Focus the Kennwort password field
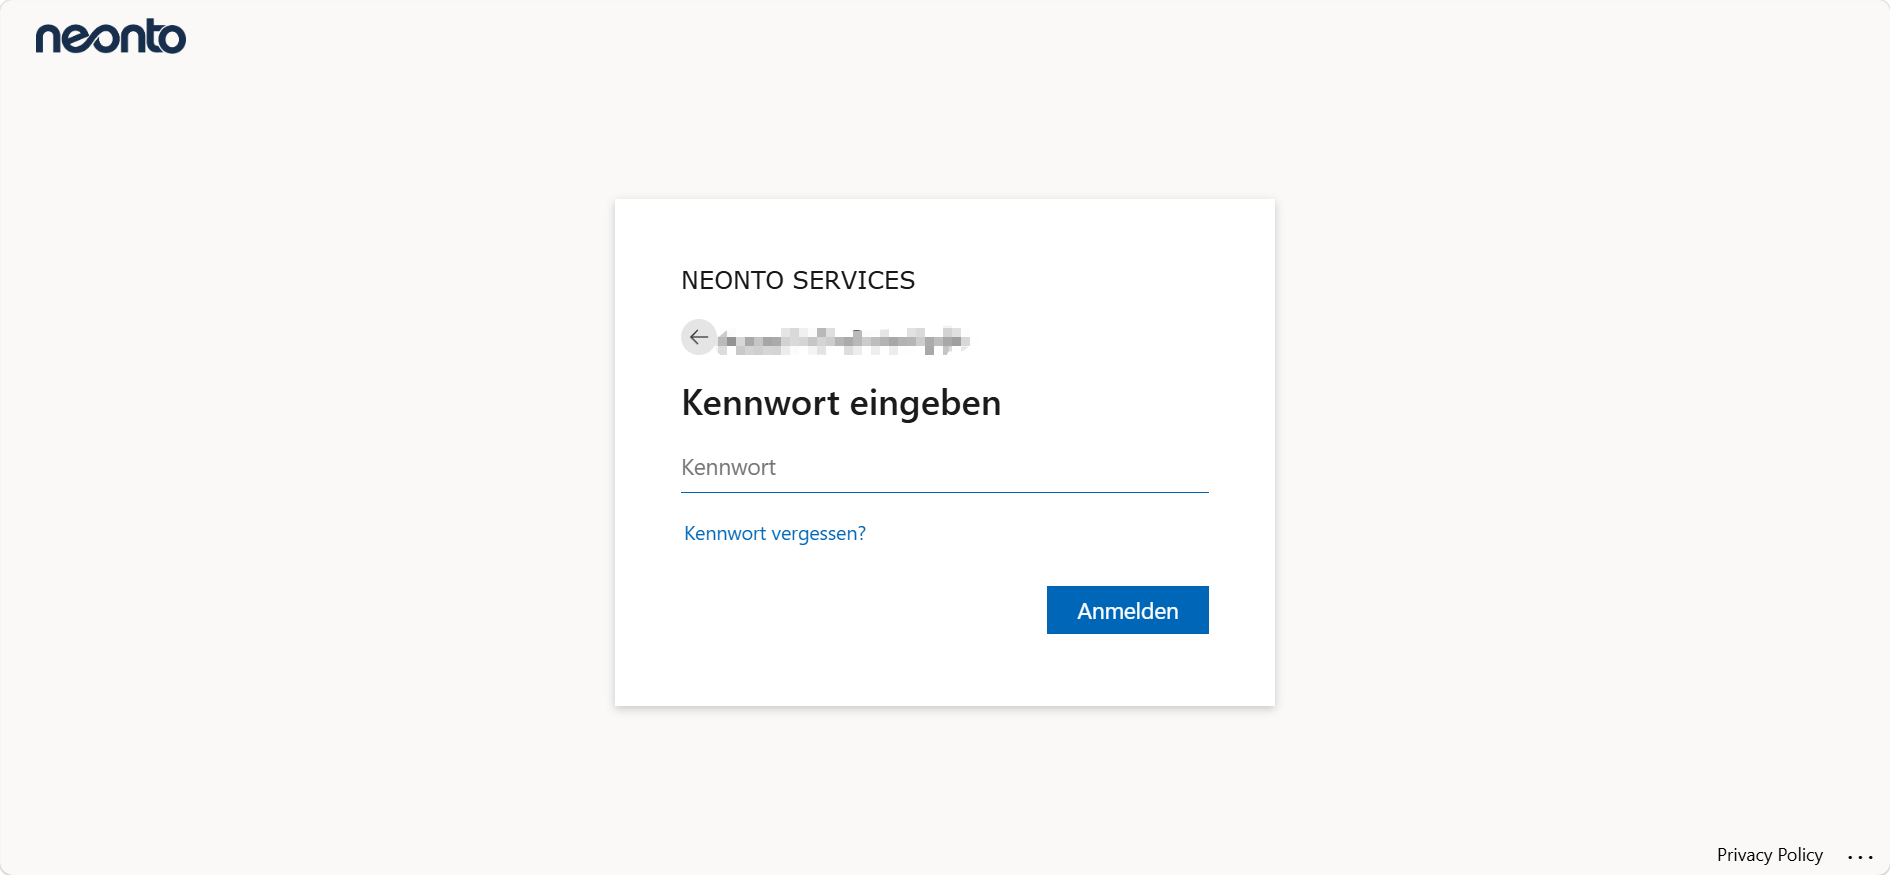 coord(944,467)
